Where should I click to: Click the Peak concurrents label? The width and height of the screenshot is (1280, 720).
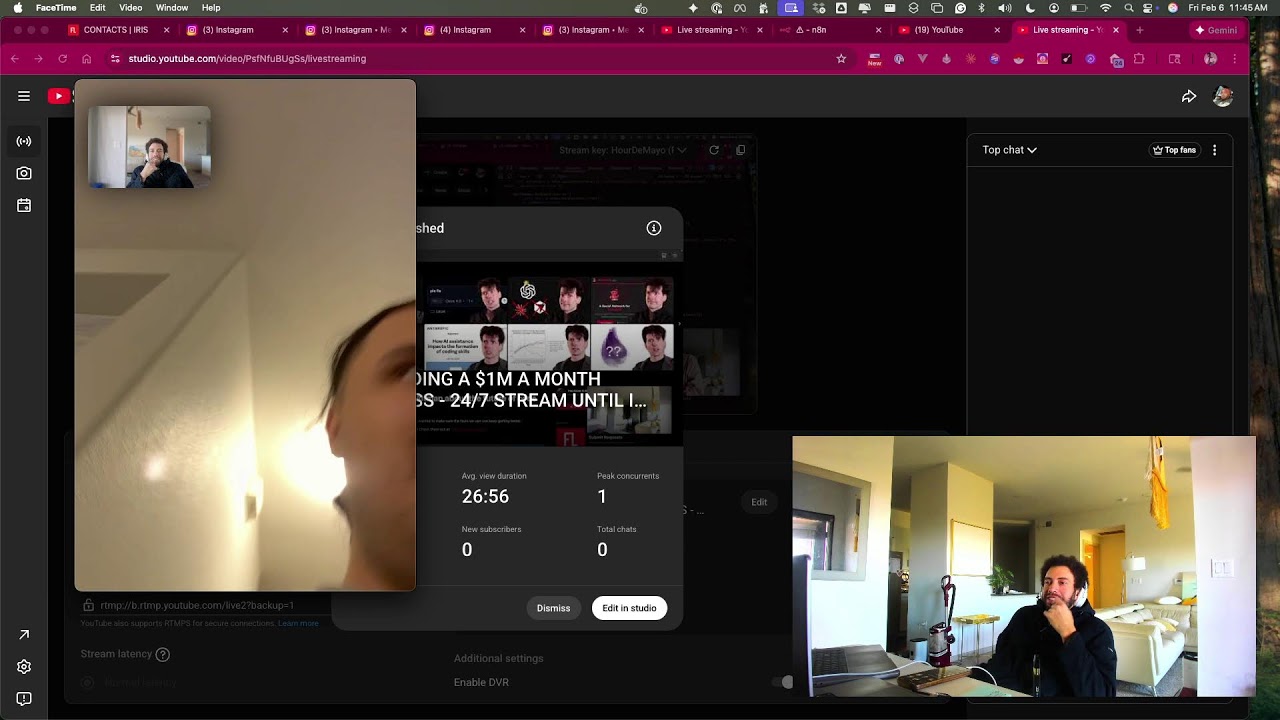(x=628, y=476)
